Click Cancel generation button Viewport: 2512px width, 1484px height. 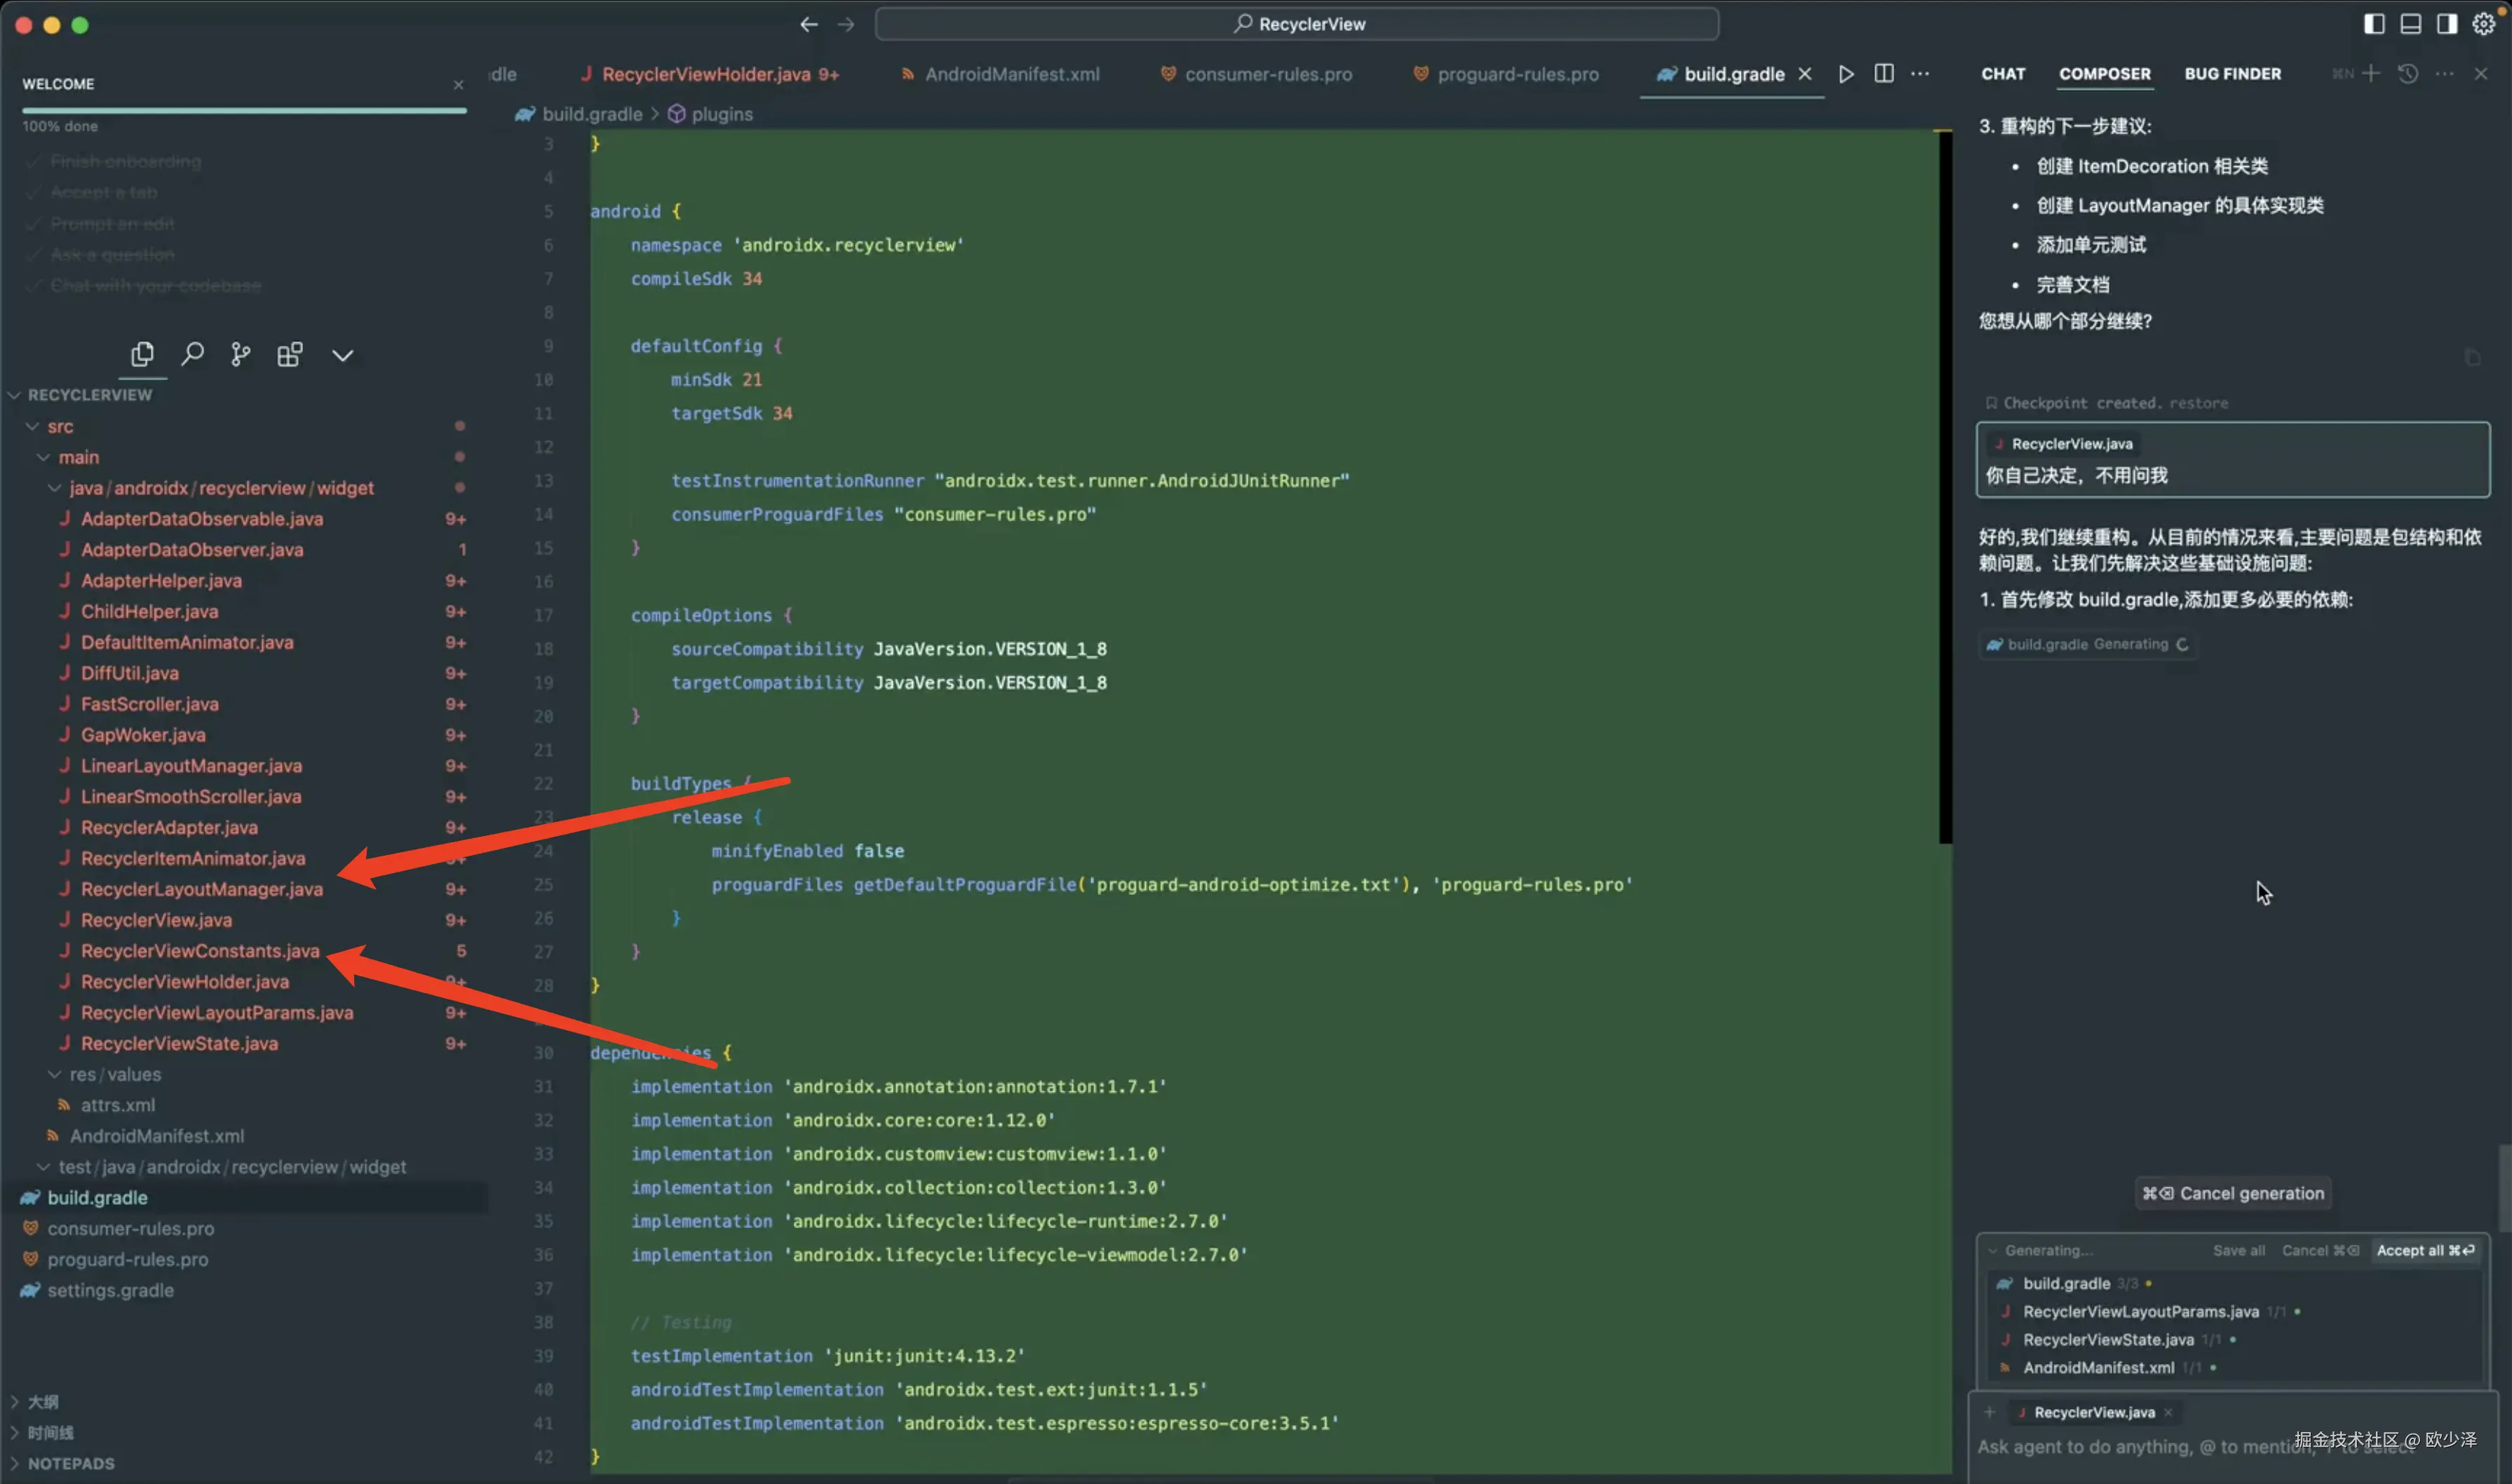point(2232,1193)
